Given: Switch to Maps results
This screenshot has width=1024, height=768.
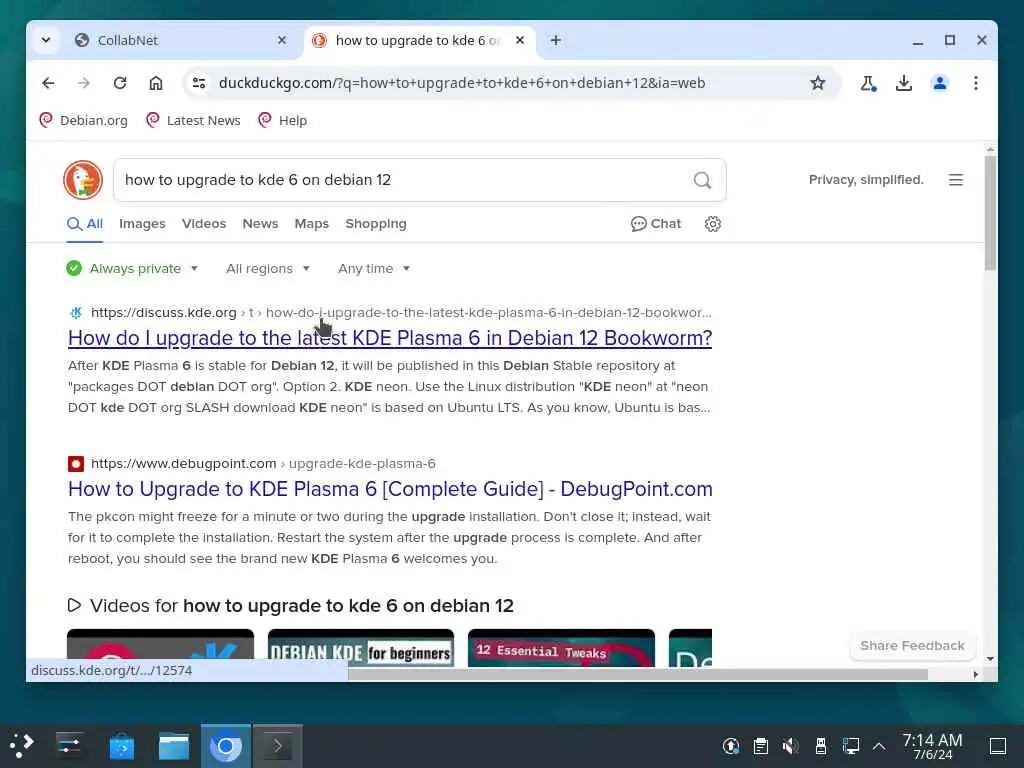Looking at the screenshot, I should click(312, 224).
